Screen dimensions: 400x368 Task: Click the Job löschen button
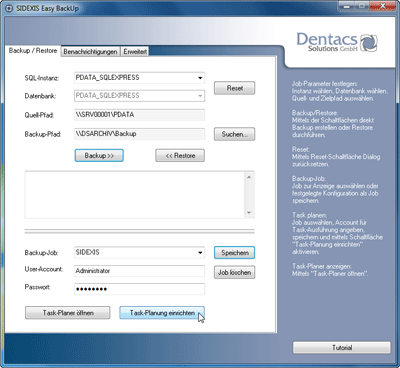pyautogui.click(x=234, y=272)
